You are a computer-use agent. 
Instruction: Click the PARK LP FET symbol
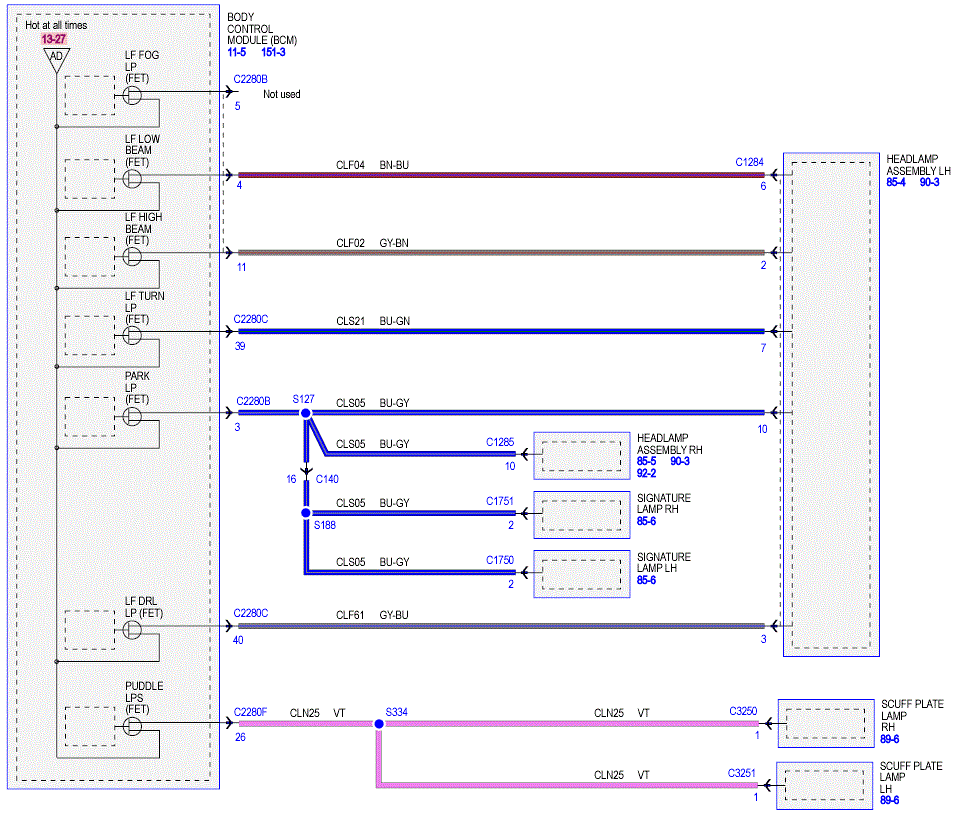tap(132, 416)
